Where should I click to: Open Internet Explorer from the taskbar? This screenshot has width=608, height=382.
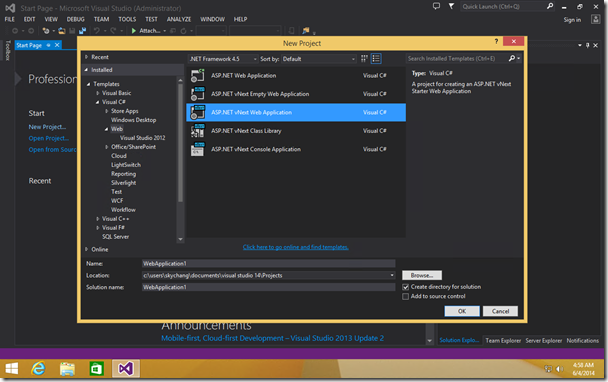pyautogui.click(x=38, y=368)
